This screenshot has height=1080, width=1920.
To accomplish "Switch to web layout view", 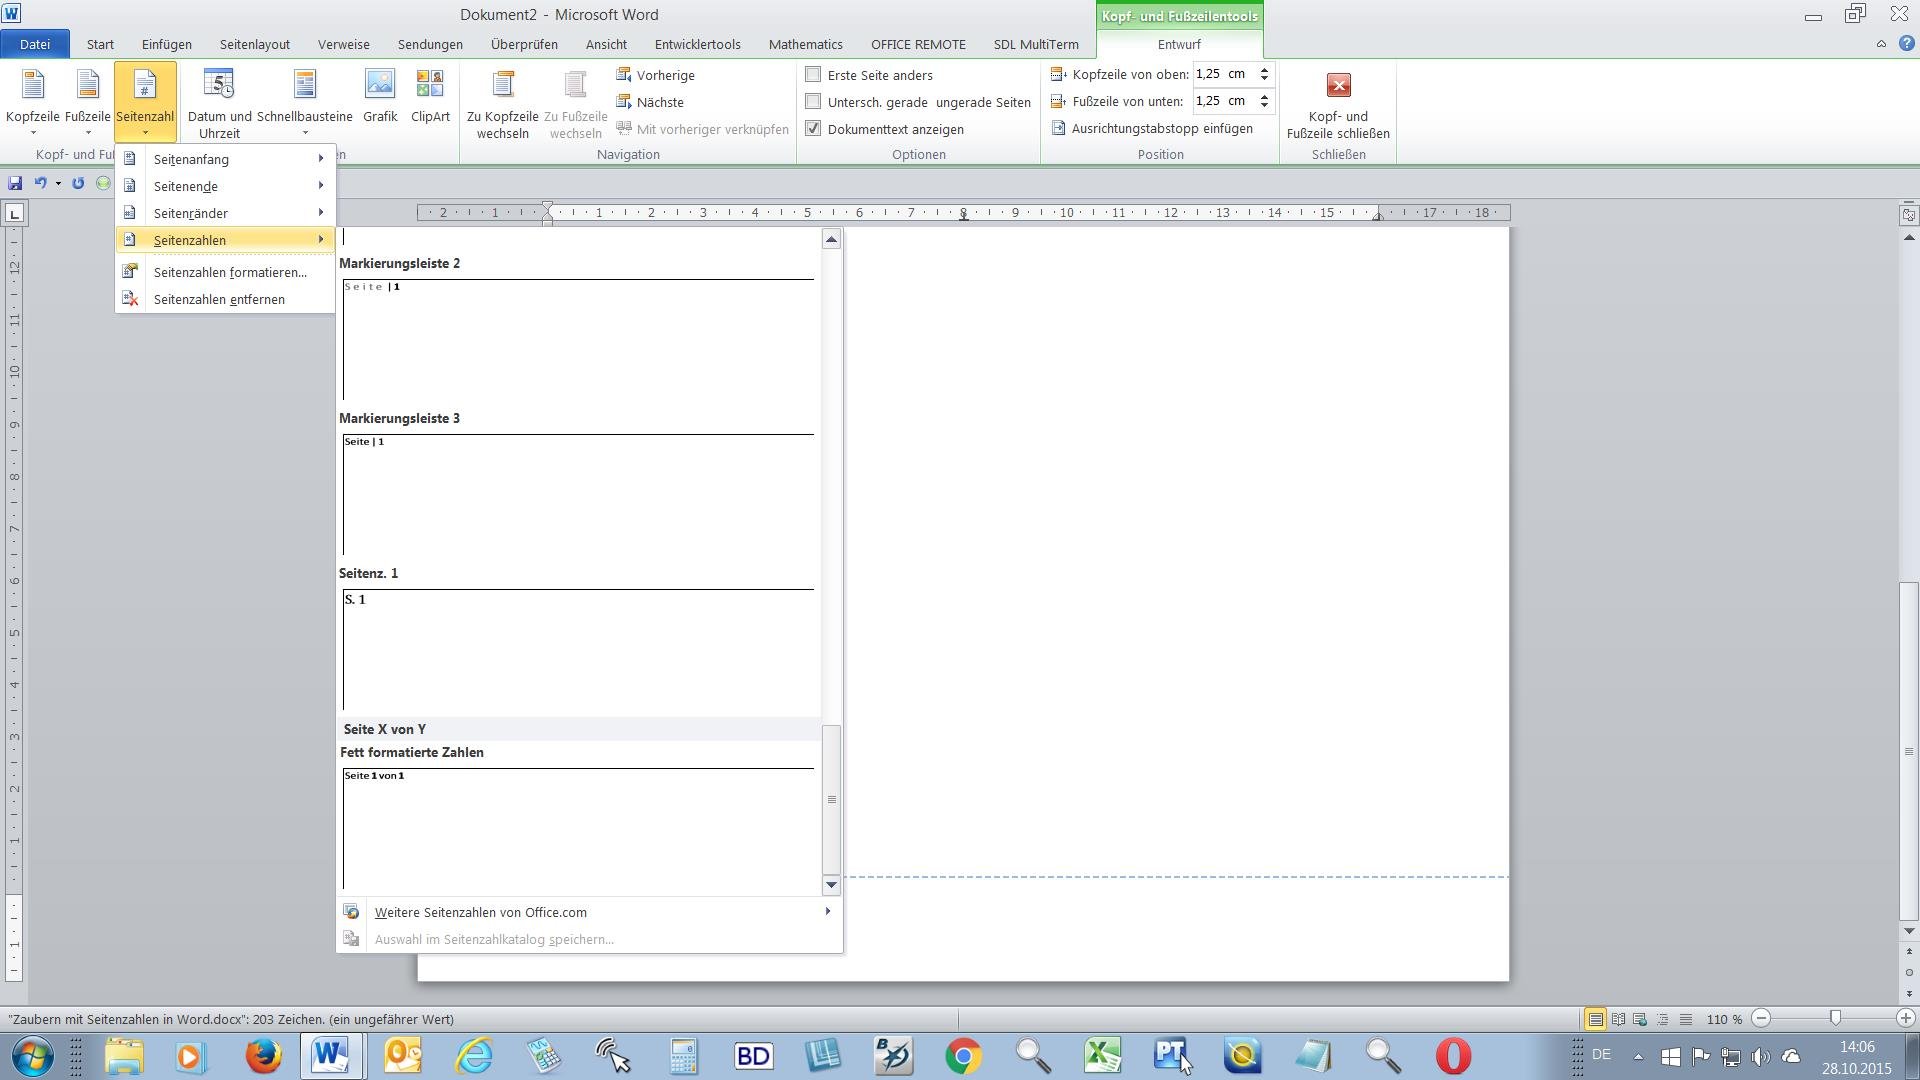I will pyautogui.click(x=1640, y=1019).
